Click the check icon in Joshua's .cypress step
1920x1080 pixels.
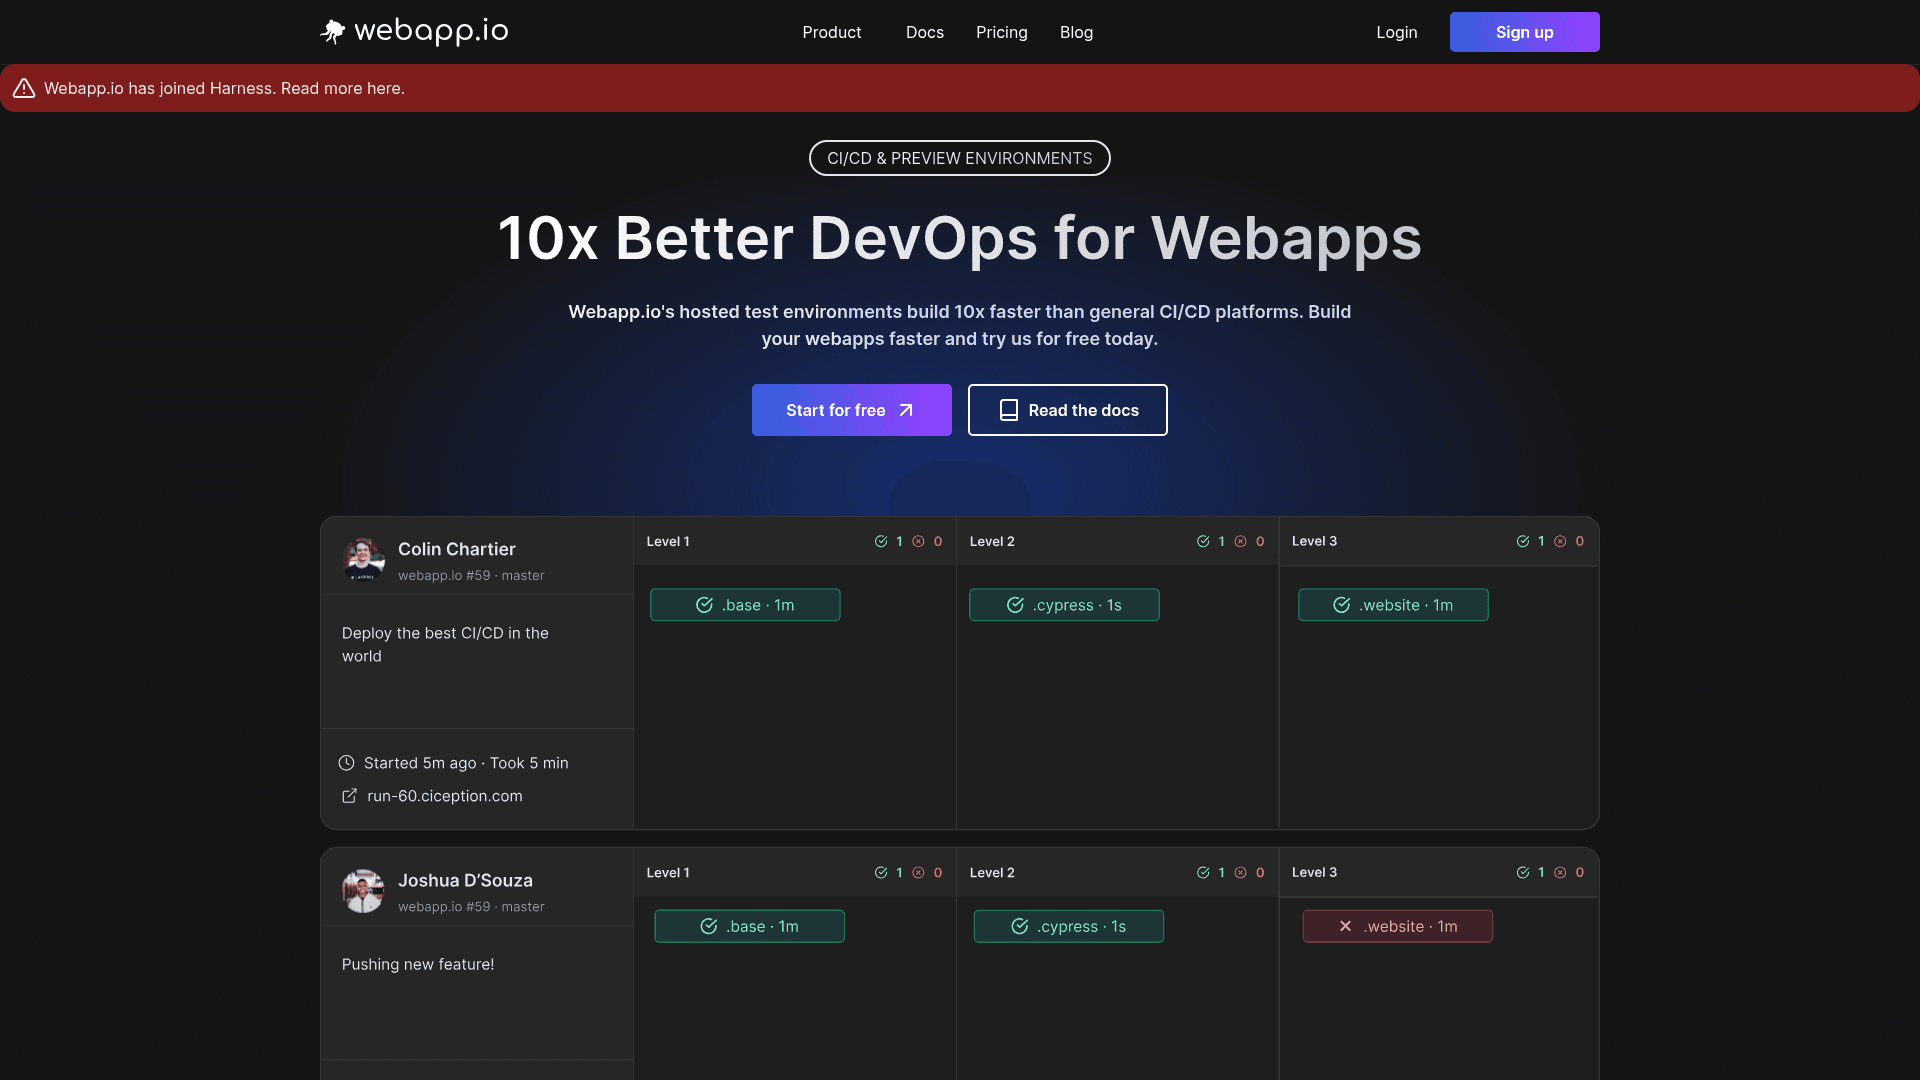[x=1019, y=926]
